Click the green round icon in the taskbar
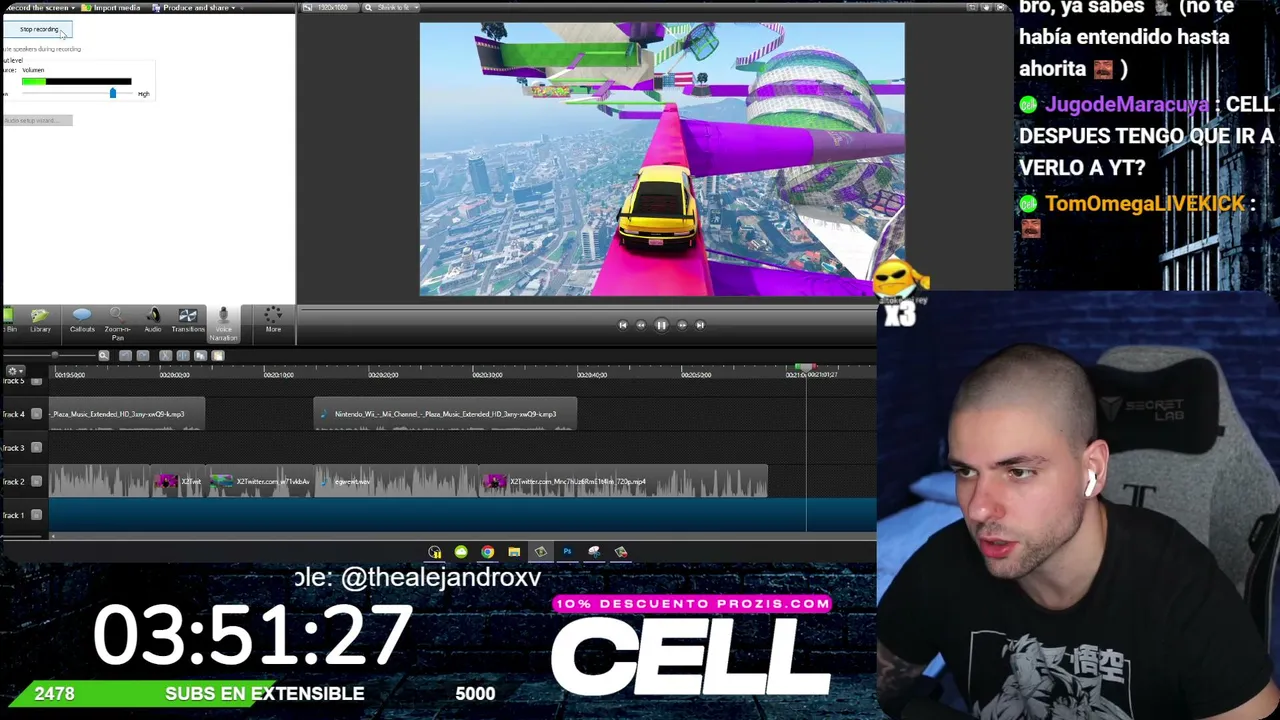This screenshot has width=1280, height=720. pyautogui.click(x=461, y=552)
